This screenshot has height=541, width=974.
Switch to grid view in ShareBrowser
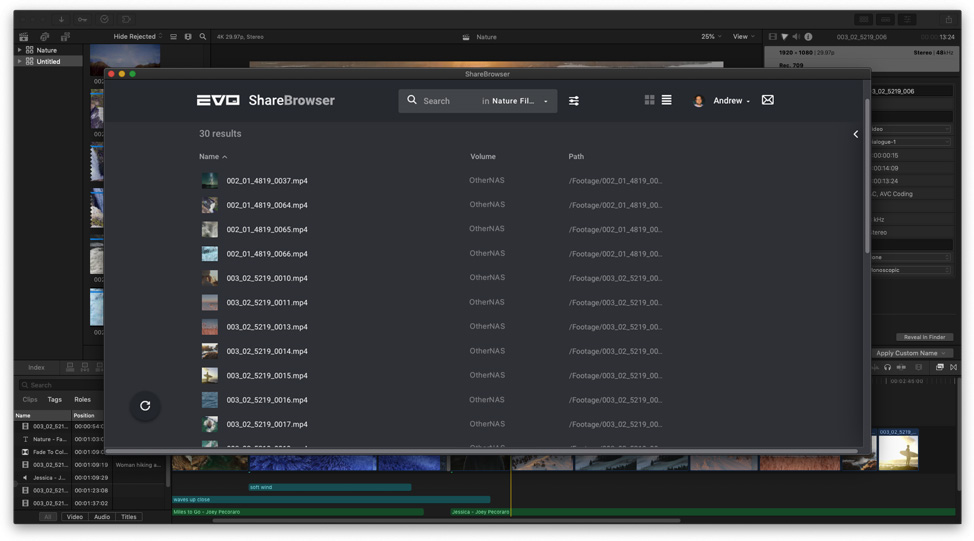[649, 100]
